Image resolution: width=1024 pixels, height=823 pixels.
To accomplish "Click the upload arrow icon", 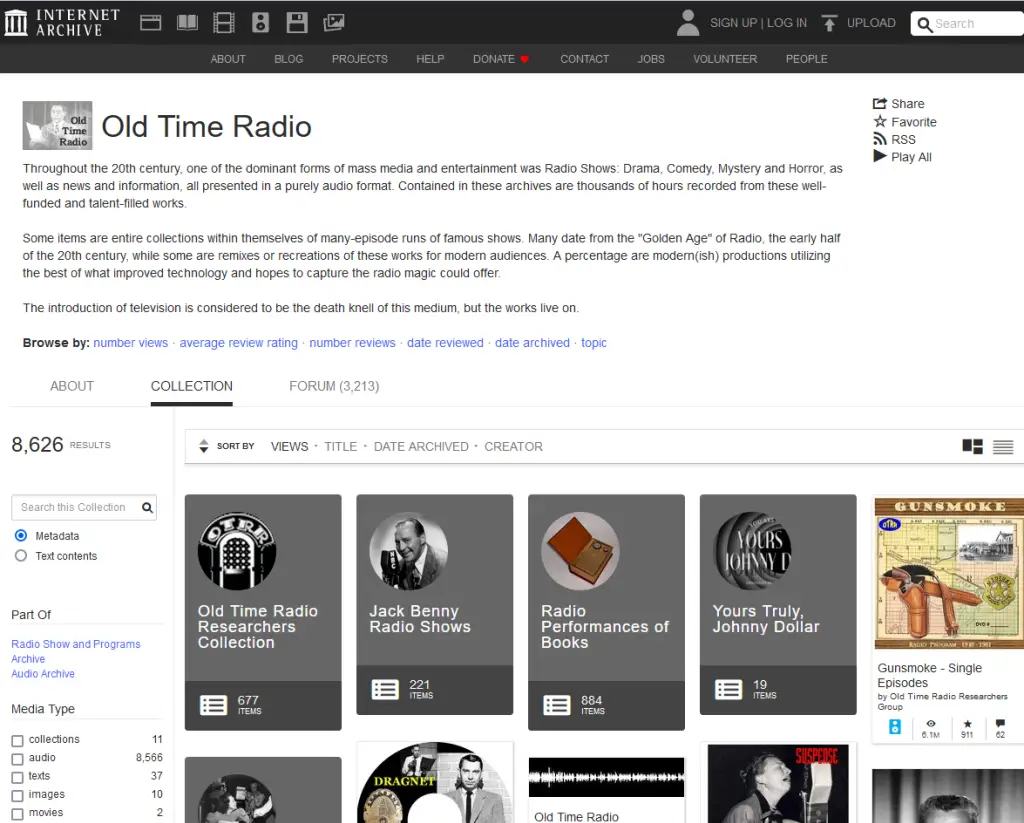I will coord(829,23).
